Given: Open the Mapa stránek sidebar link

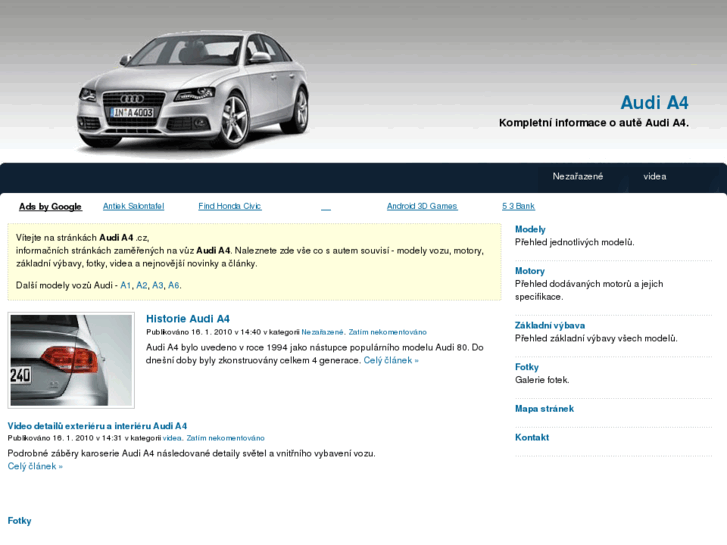Looking at the screenshot, I should click(544, 409).
